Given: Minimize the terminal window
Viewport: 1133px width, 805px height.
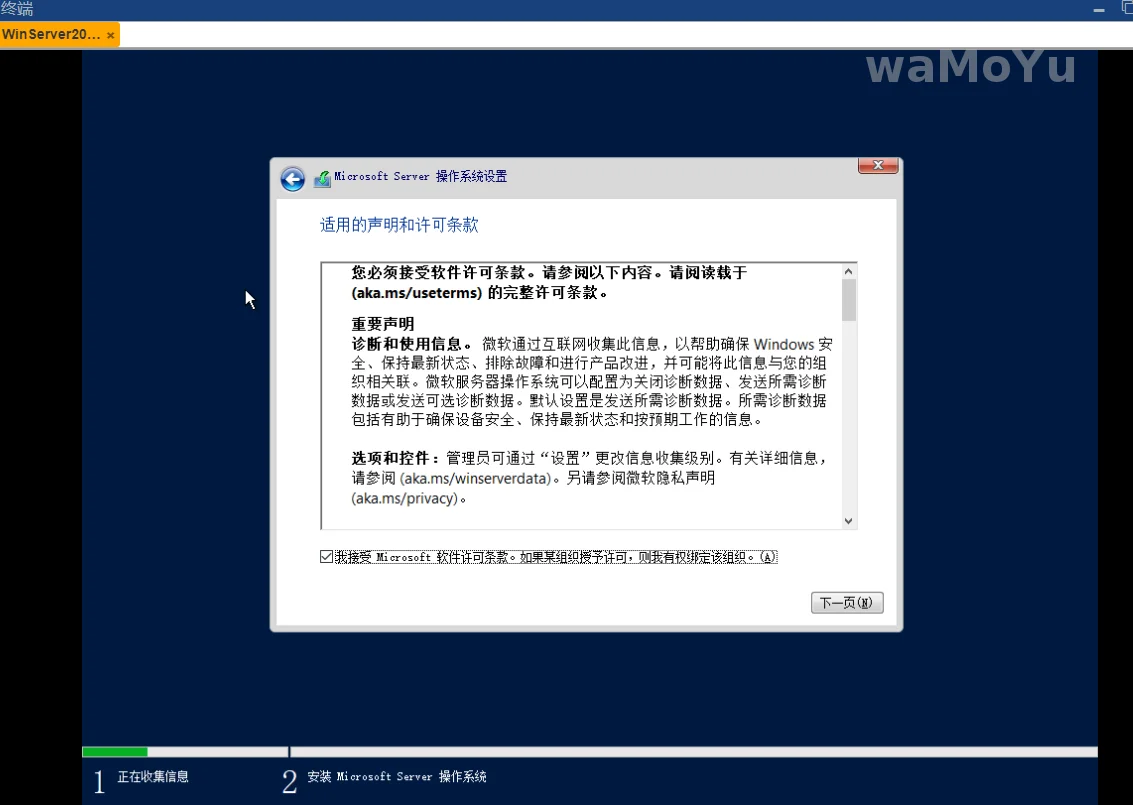Looking at the screenshot, I should tap(1099, 9).
